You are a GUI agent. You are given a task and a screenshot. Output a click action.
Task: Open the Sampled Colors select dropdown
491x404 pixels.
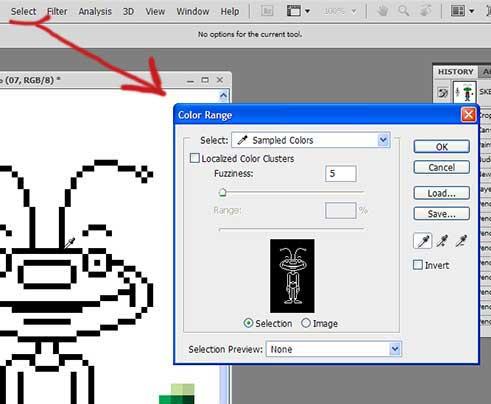coord(311,140)
